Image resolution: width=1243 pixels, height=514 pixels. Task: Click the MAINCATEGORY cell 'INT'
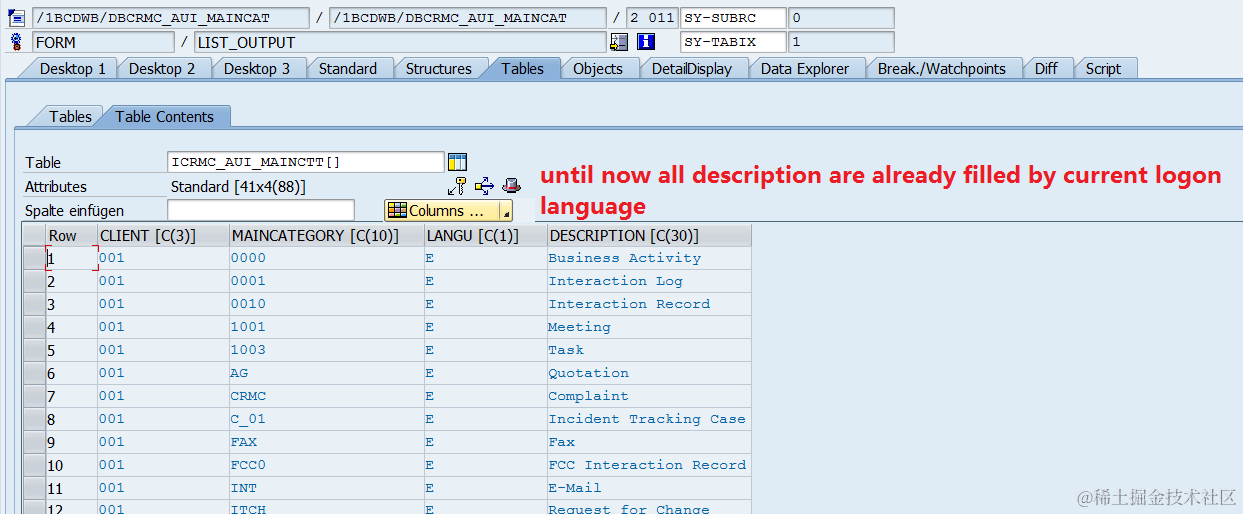point(327,488)
